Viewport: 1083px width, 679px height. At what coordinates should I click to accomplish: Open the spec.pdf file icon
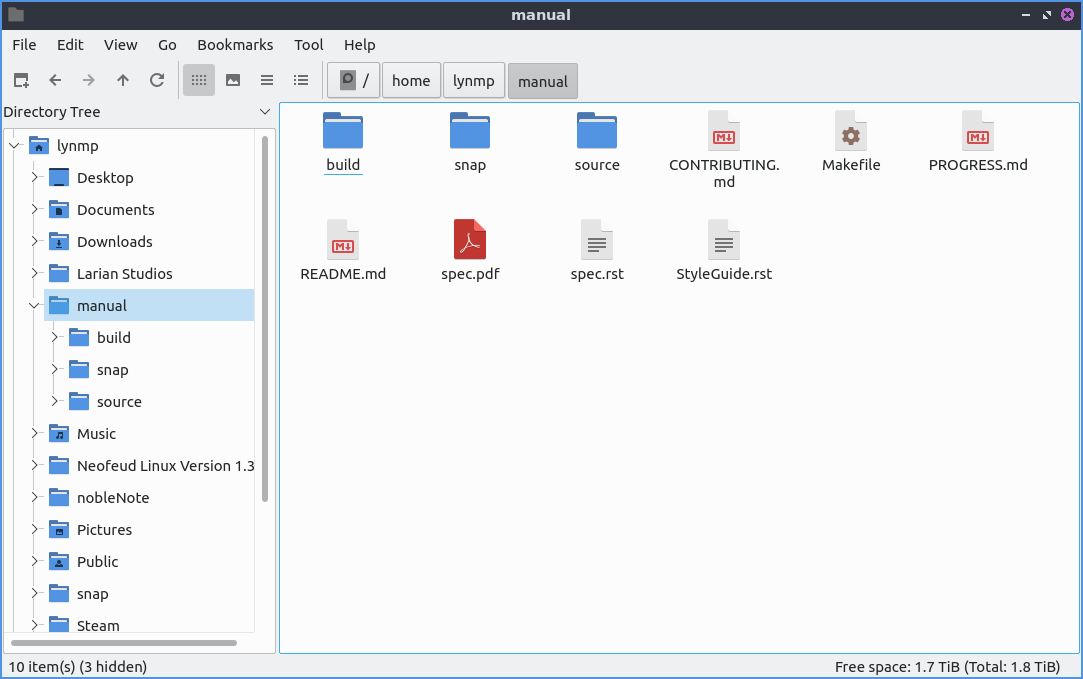(x=469, y=240)
